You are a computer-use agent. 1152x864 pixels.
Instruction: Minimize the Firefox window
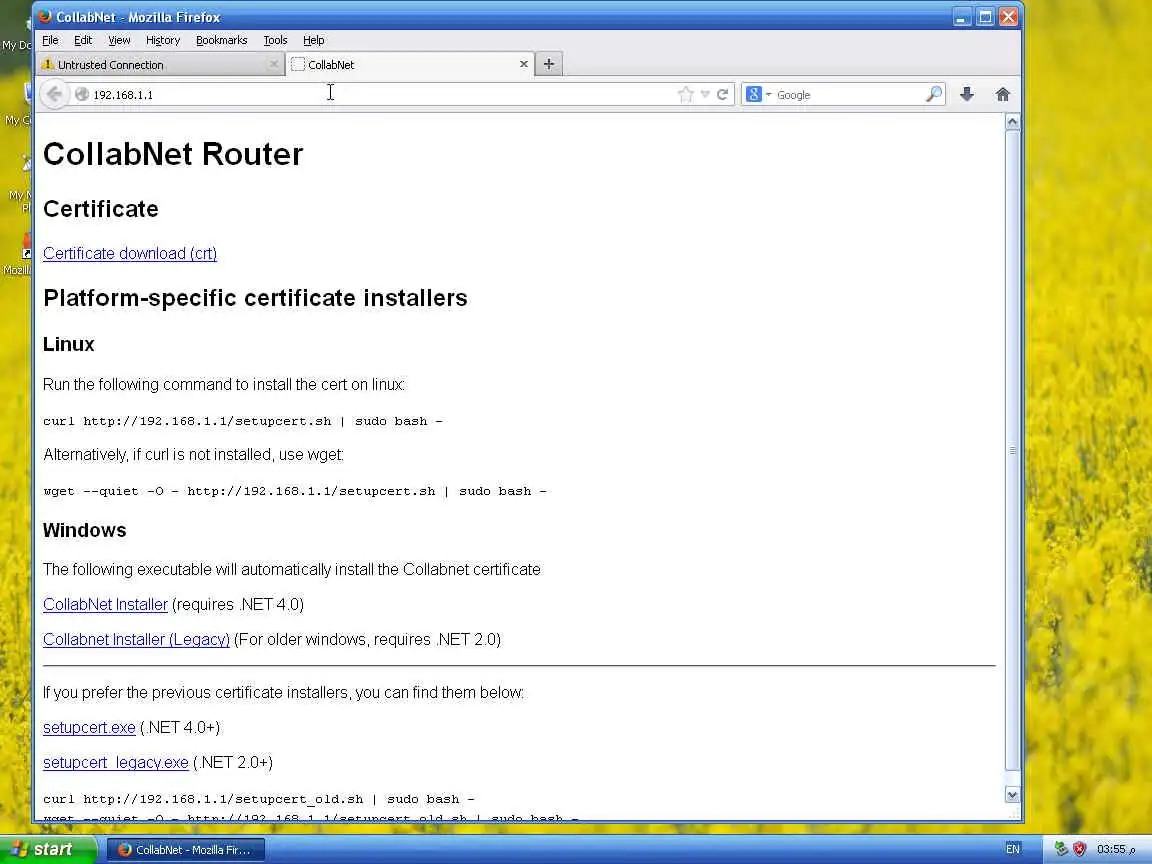tap(962, 16)
